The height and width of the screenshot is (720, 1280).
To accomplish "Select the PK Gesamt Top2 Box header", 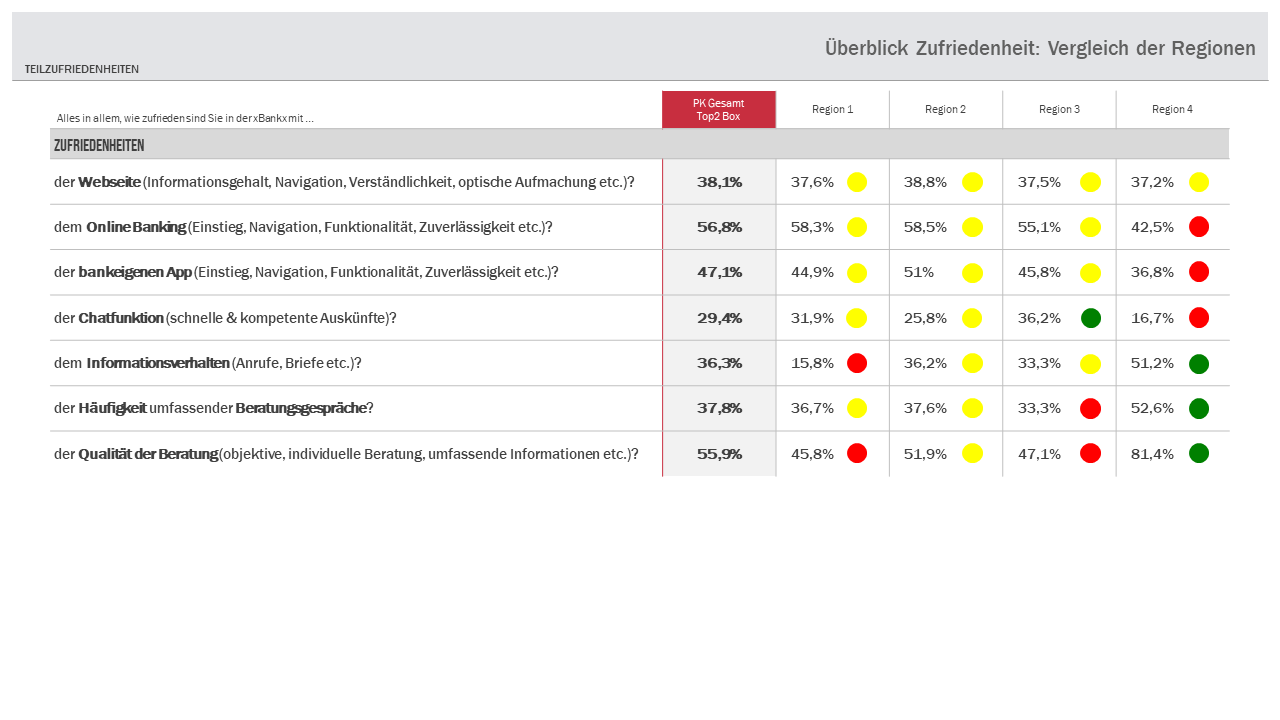I will coord(718,110).
